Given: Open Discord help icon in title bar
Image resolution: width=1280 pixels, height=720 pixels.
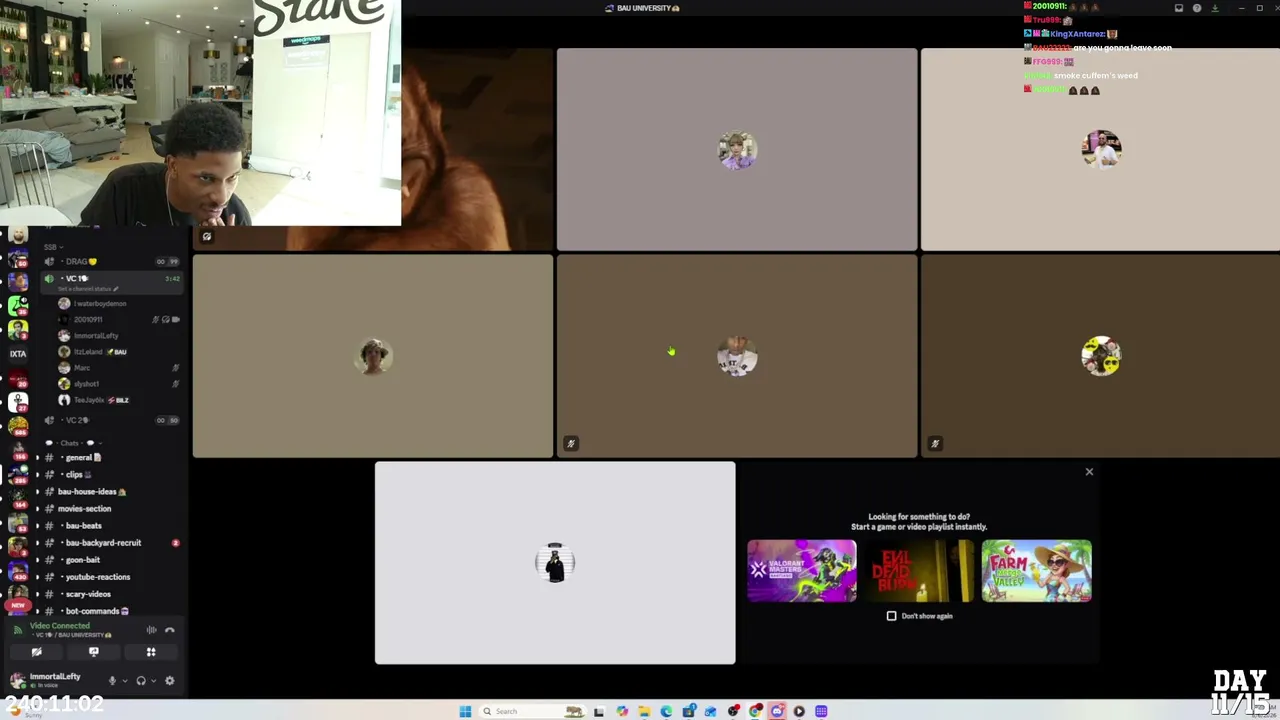Looking at the screenshot, I should coord(1197,8).
